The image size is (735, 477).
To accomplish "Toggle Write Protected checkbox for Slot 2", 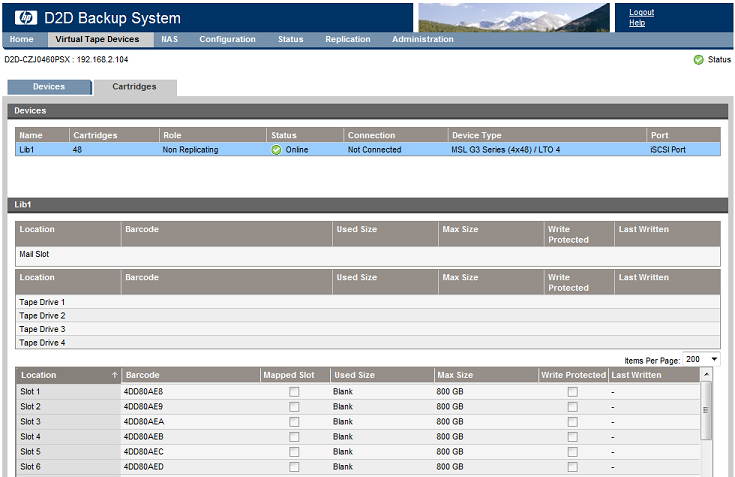I will pyautogui.click(x=572, y=407).
